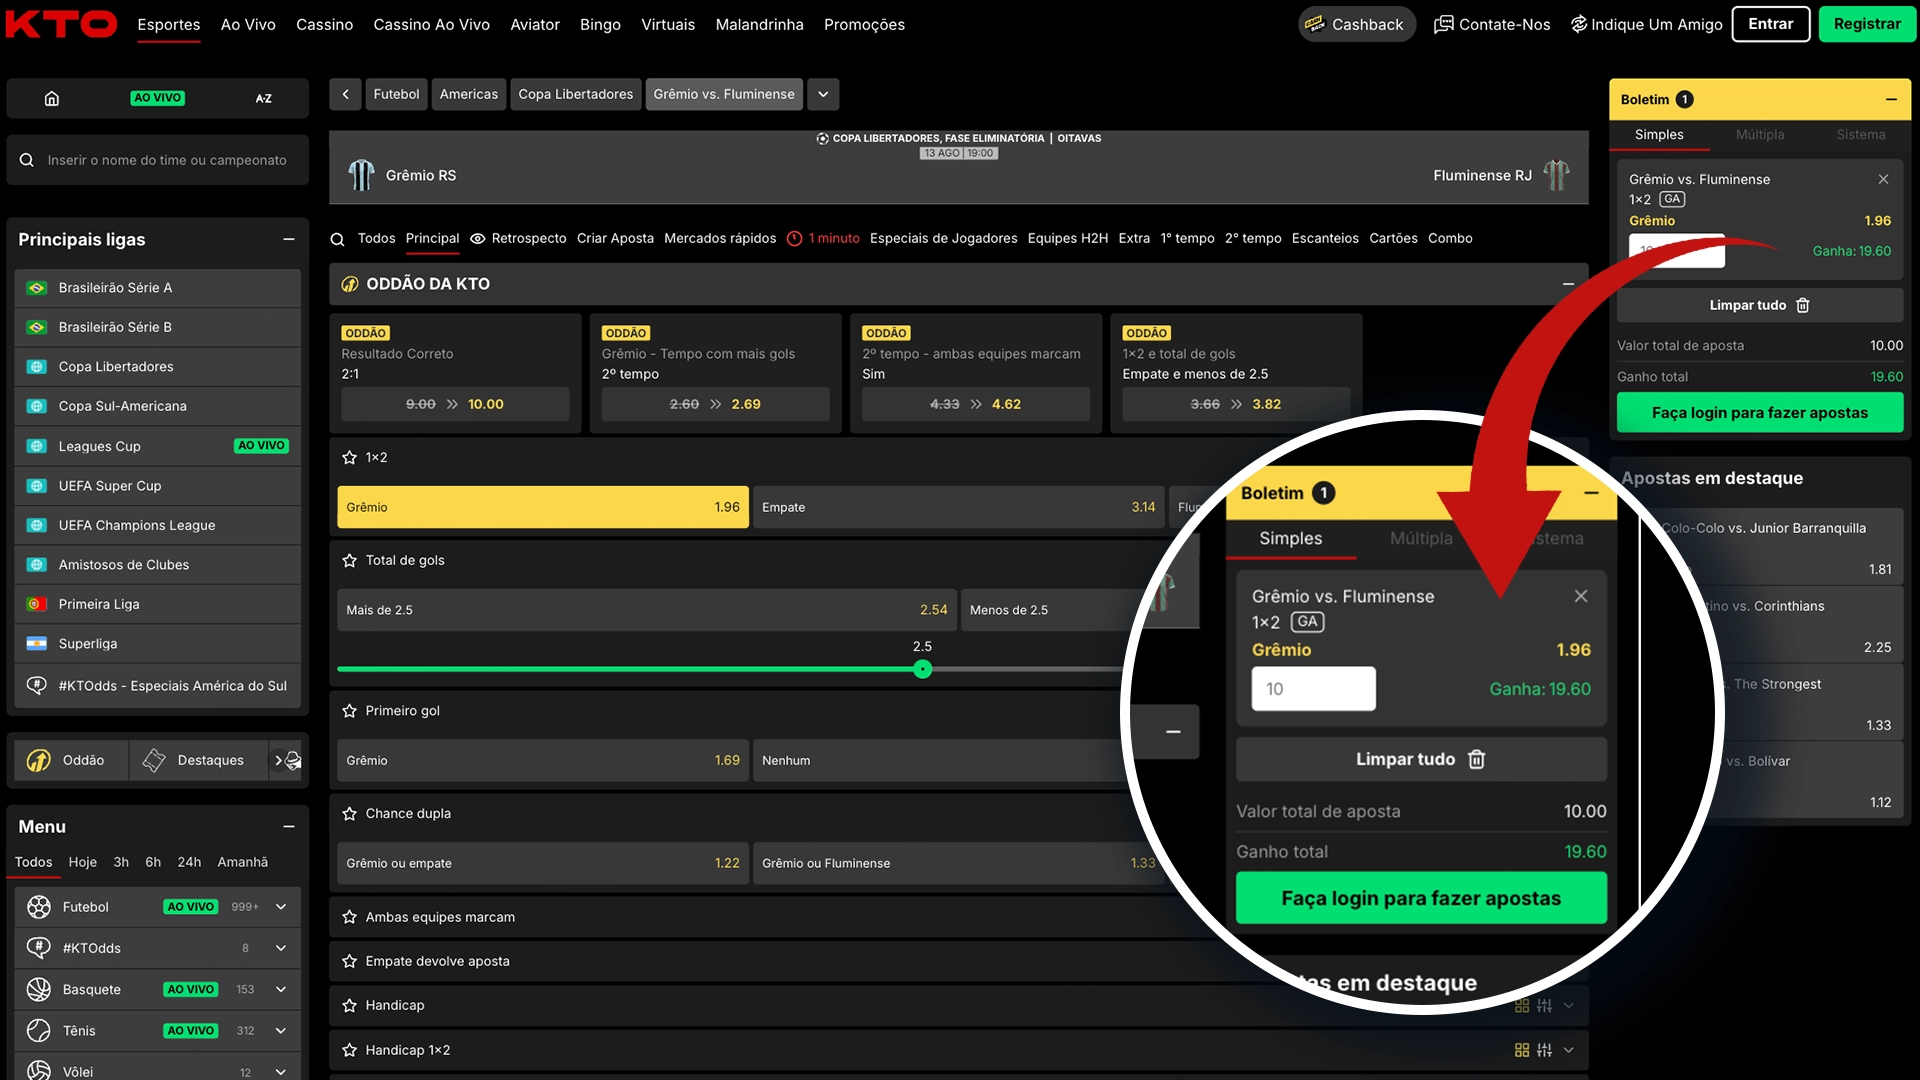Click Limpar tudo button
The image size is (1920, 1080).
click(x=1760, y=305)
